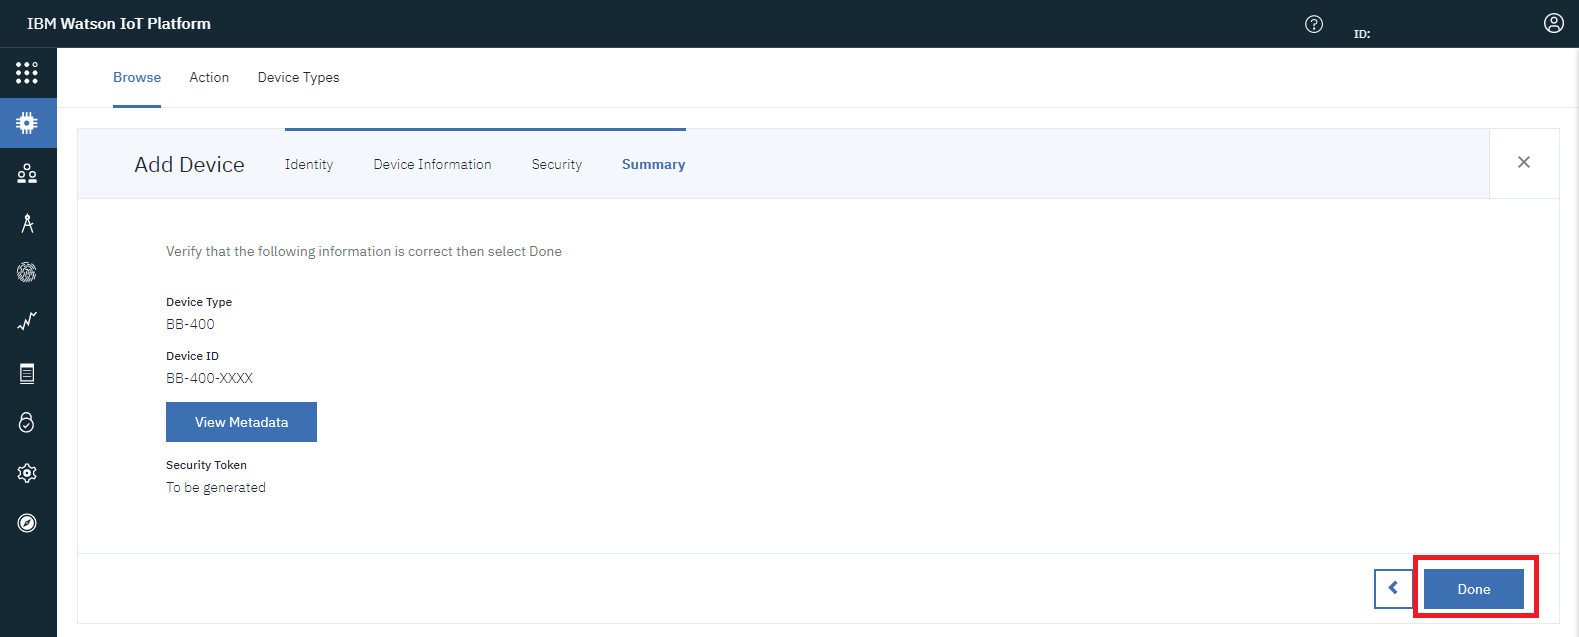Switch to the Browse tab

coord(137,77)
